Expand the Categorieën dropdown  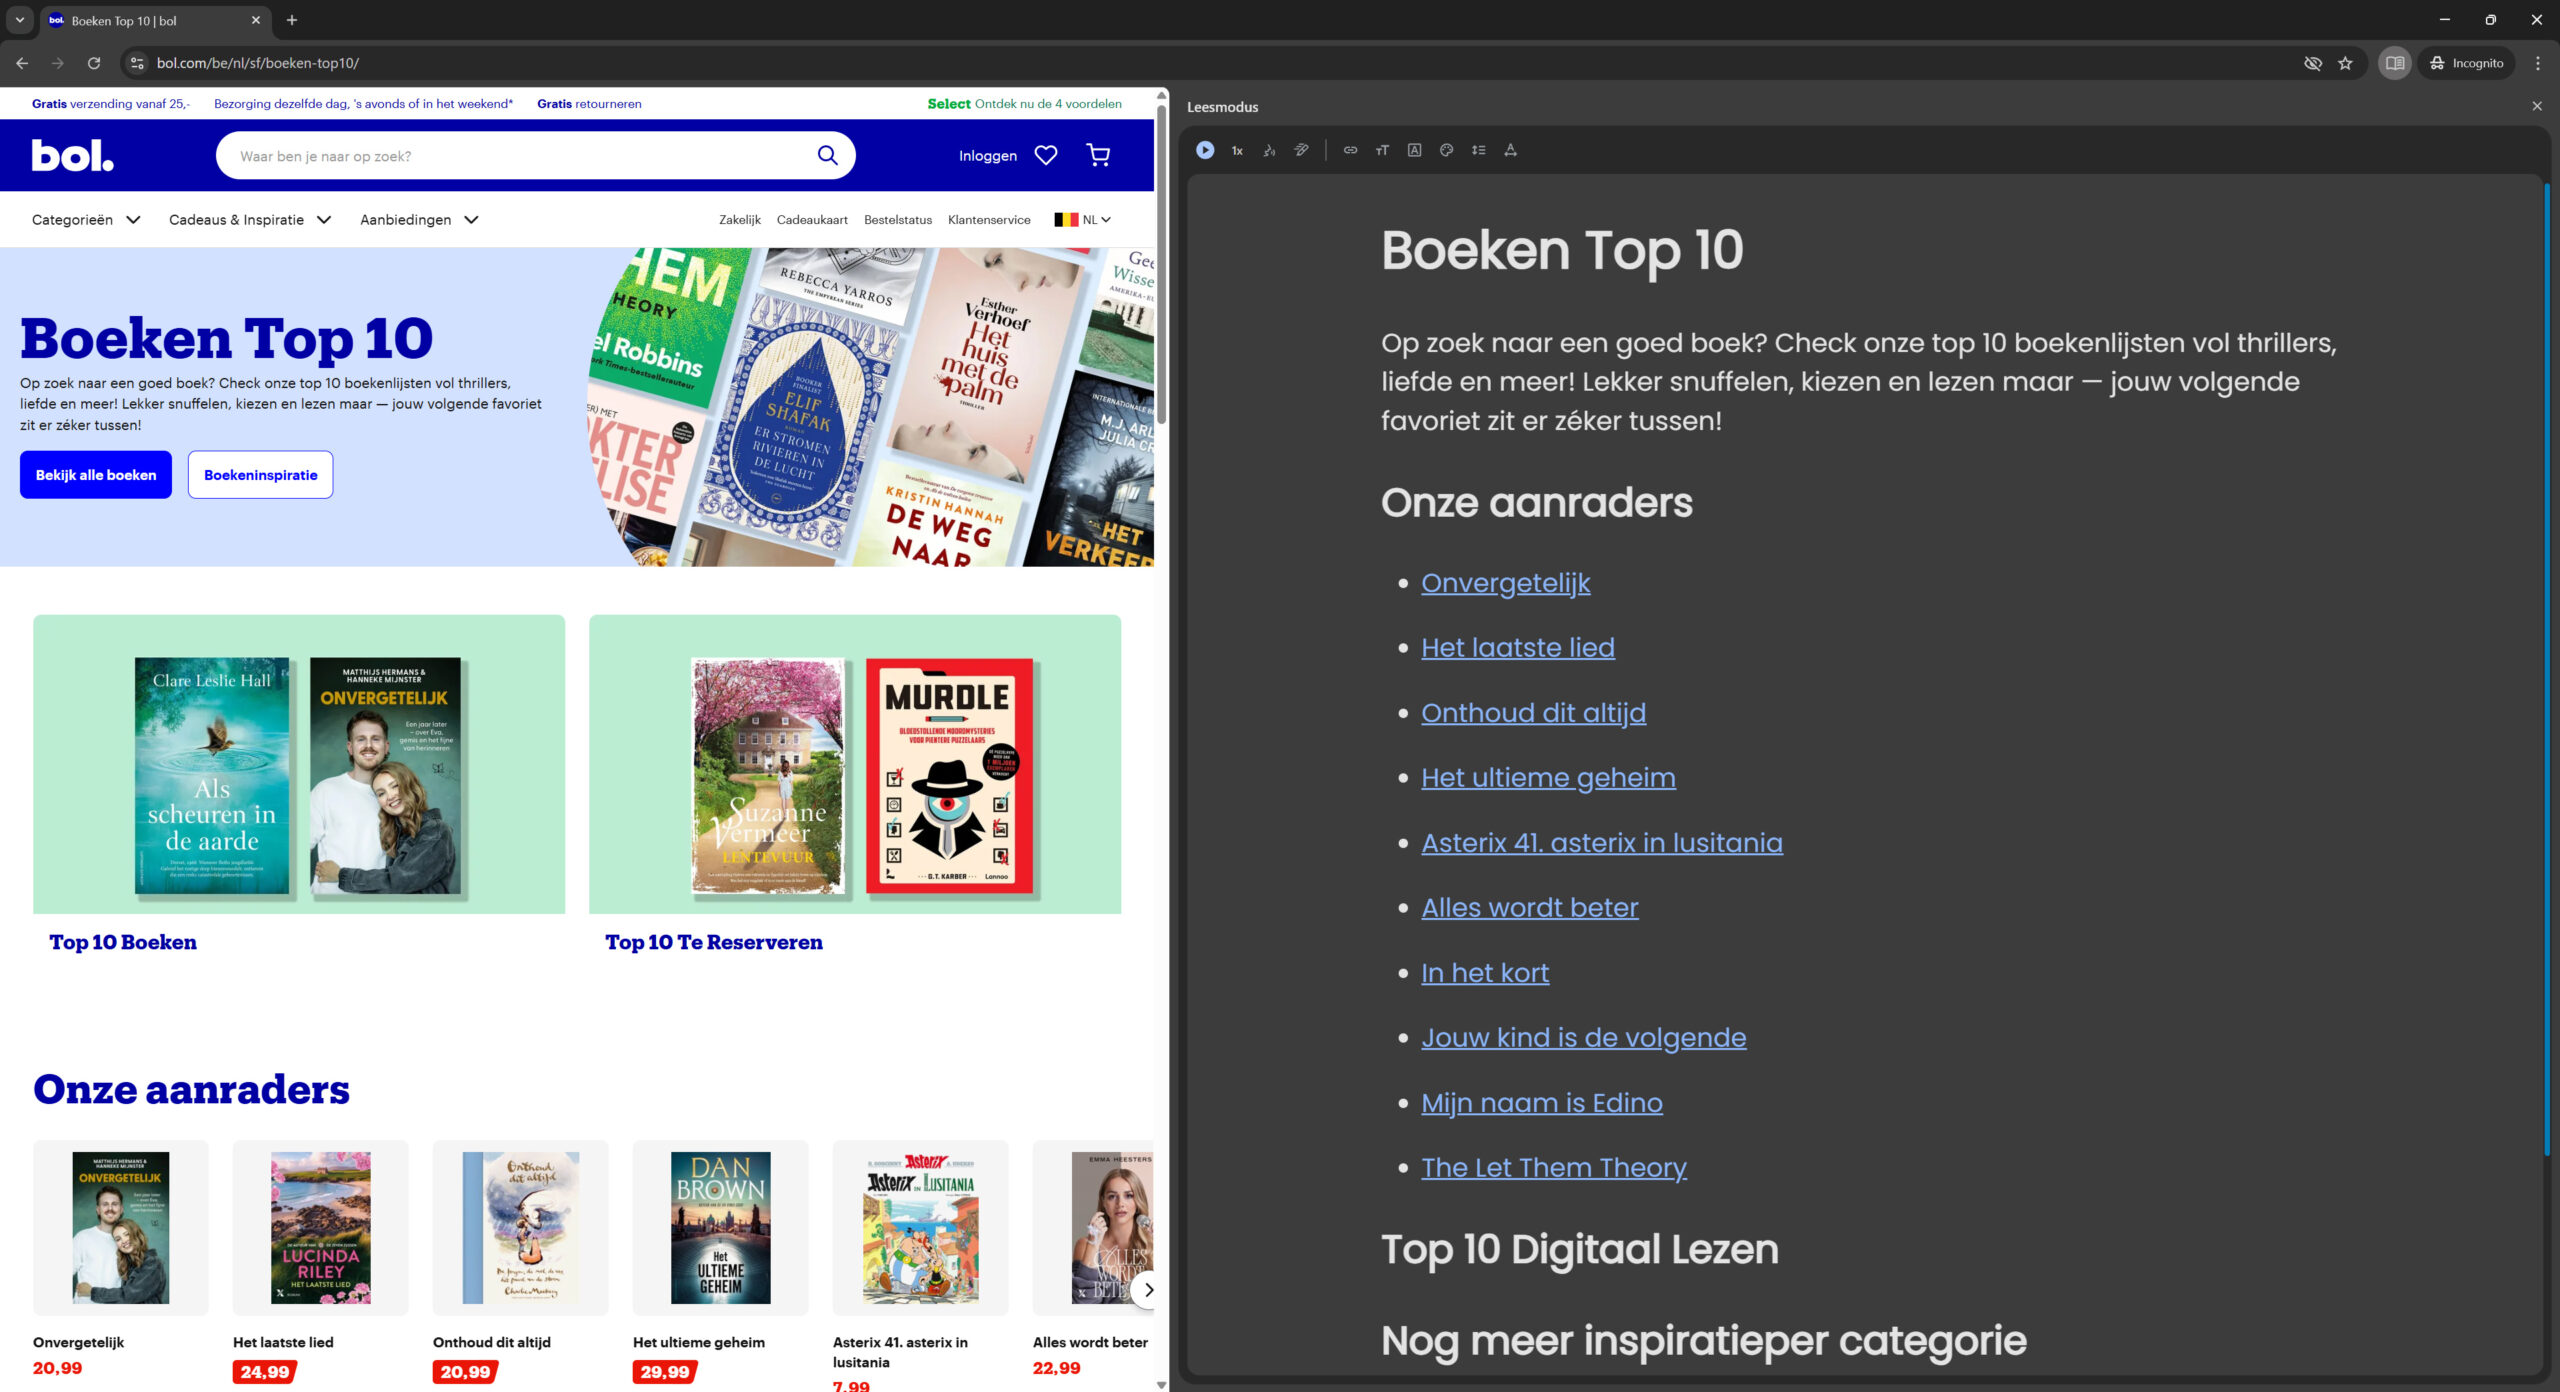pyautogui.click(x=86, y=220)
